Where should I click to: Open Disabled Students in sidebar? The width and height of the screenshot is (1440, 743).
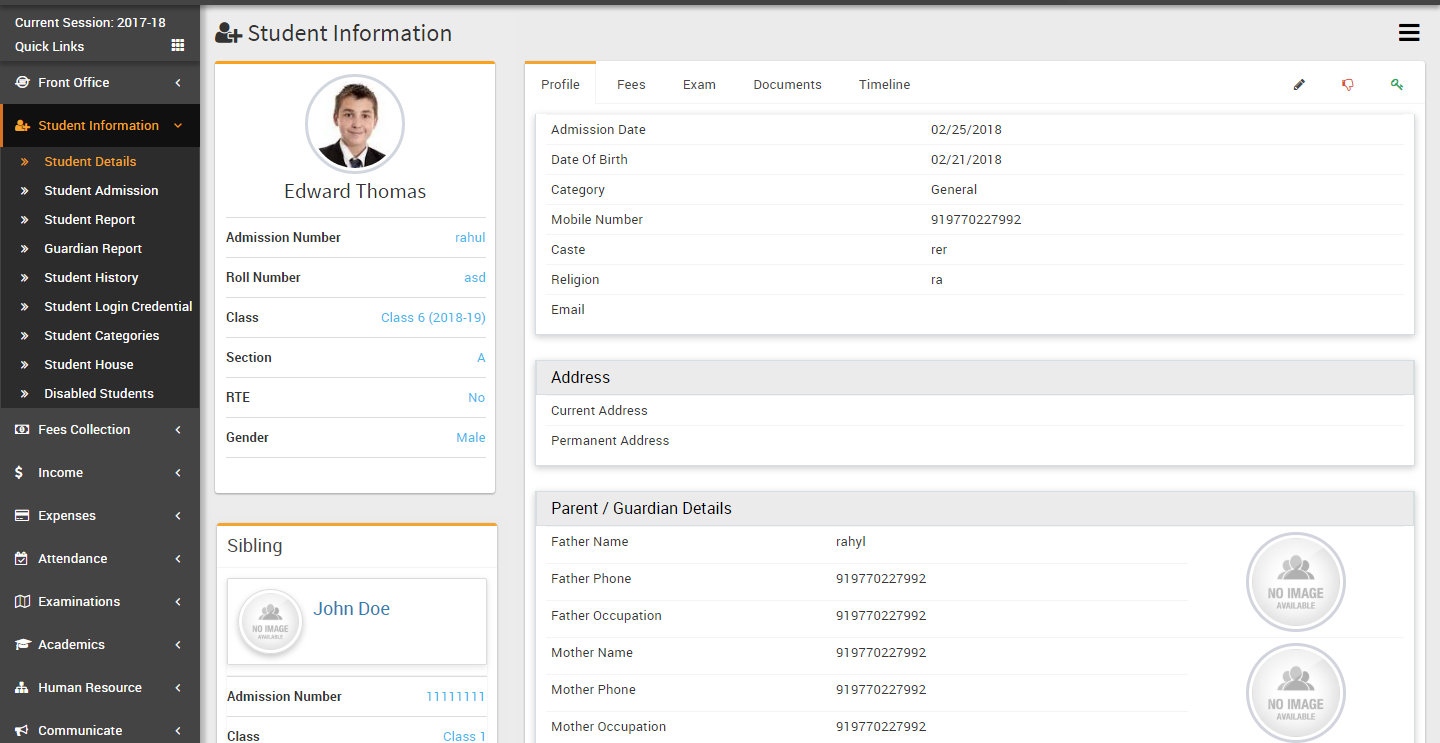pos(99,394)
